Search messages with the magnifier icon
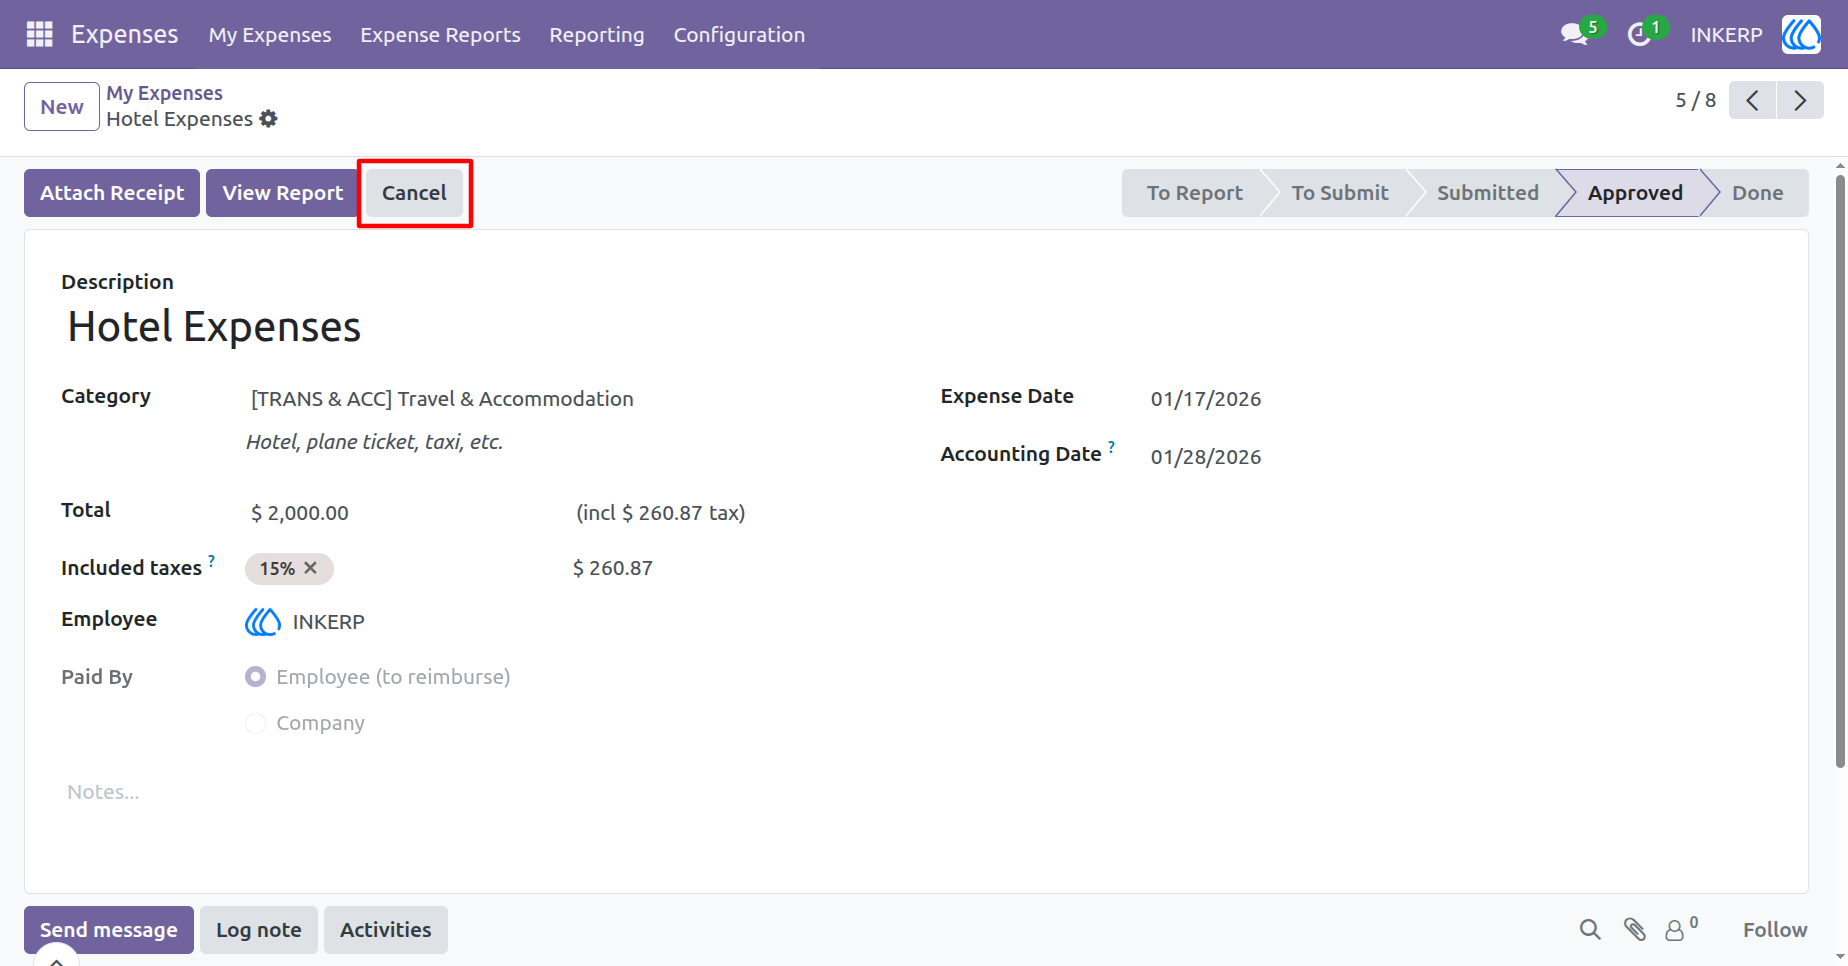Viewport: 1848px width, 966px height. [1590, 930]
